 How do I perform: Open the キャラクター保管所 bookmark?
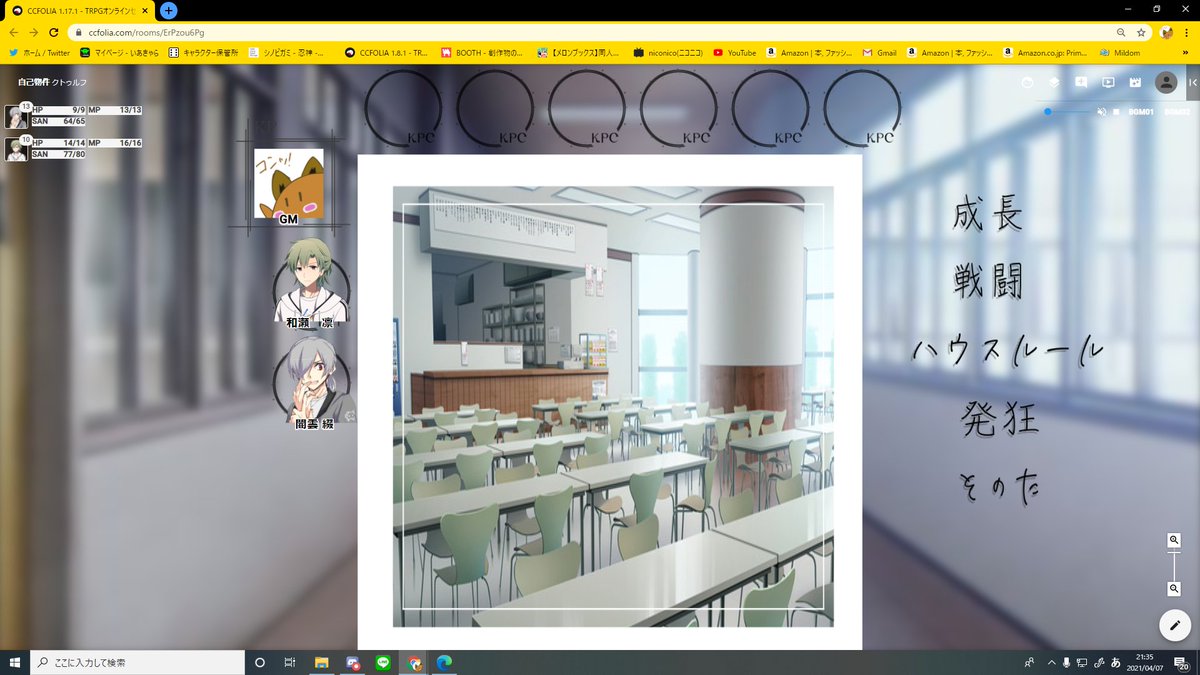tap(203, 52)
